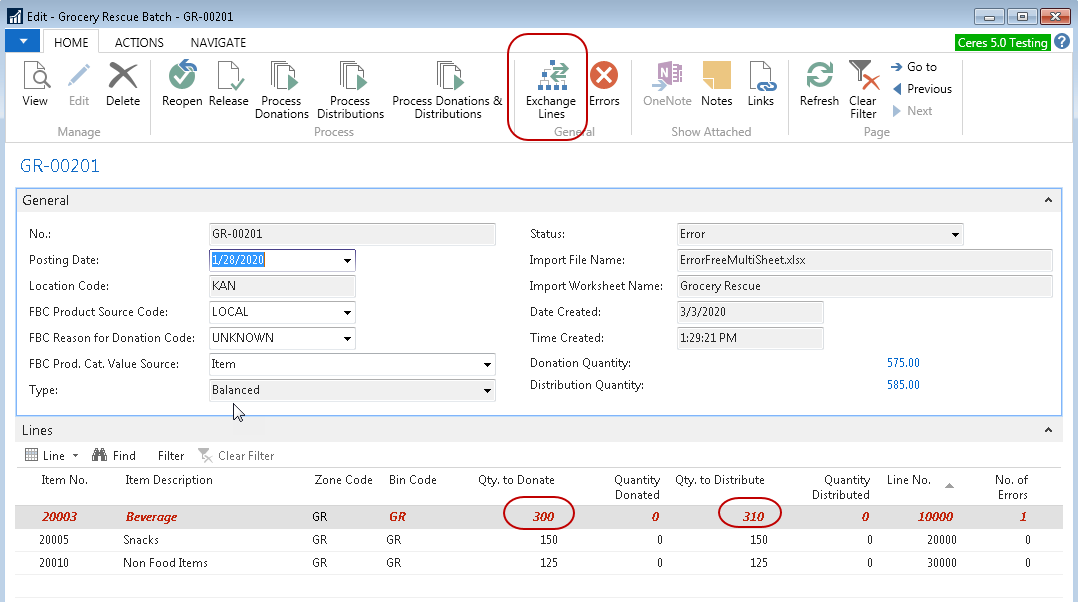Click the Exchange Lines ribbon icon
Viewport: 1078px width, 602px height.
pyautogui.click(x=551, y=78)
